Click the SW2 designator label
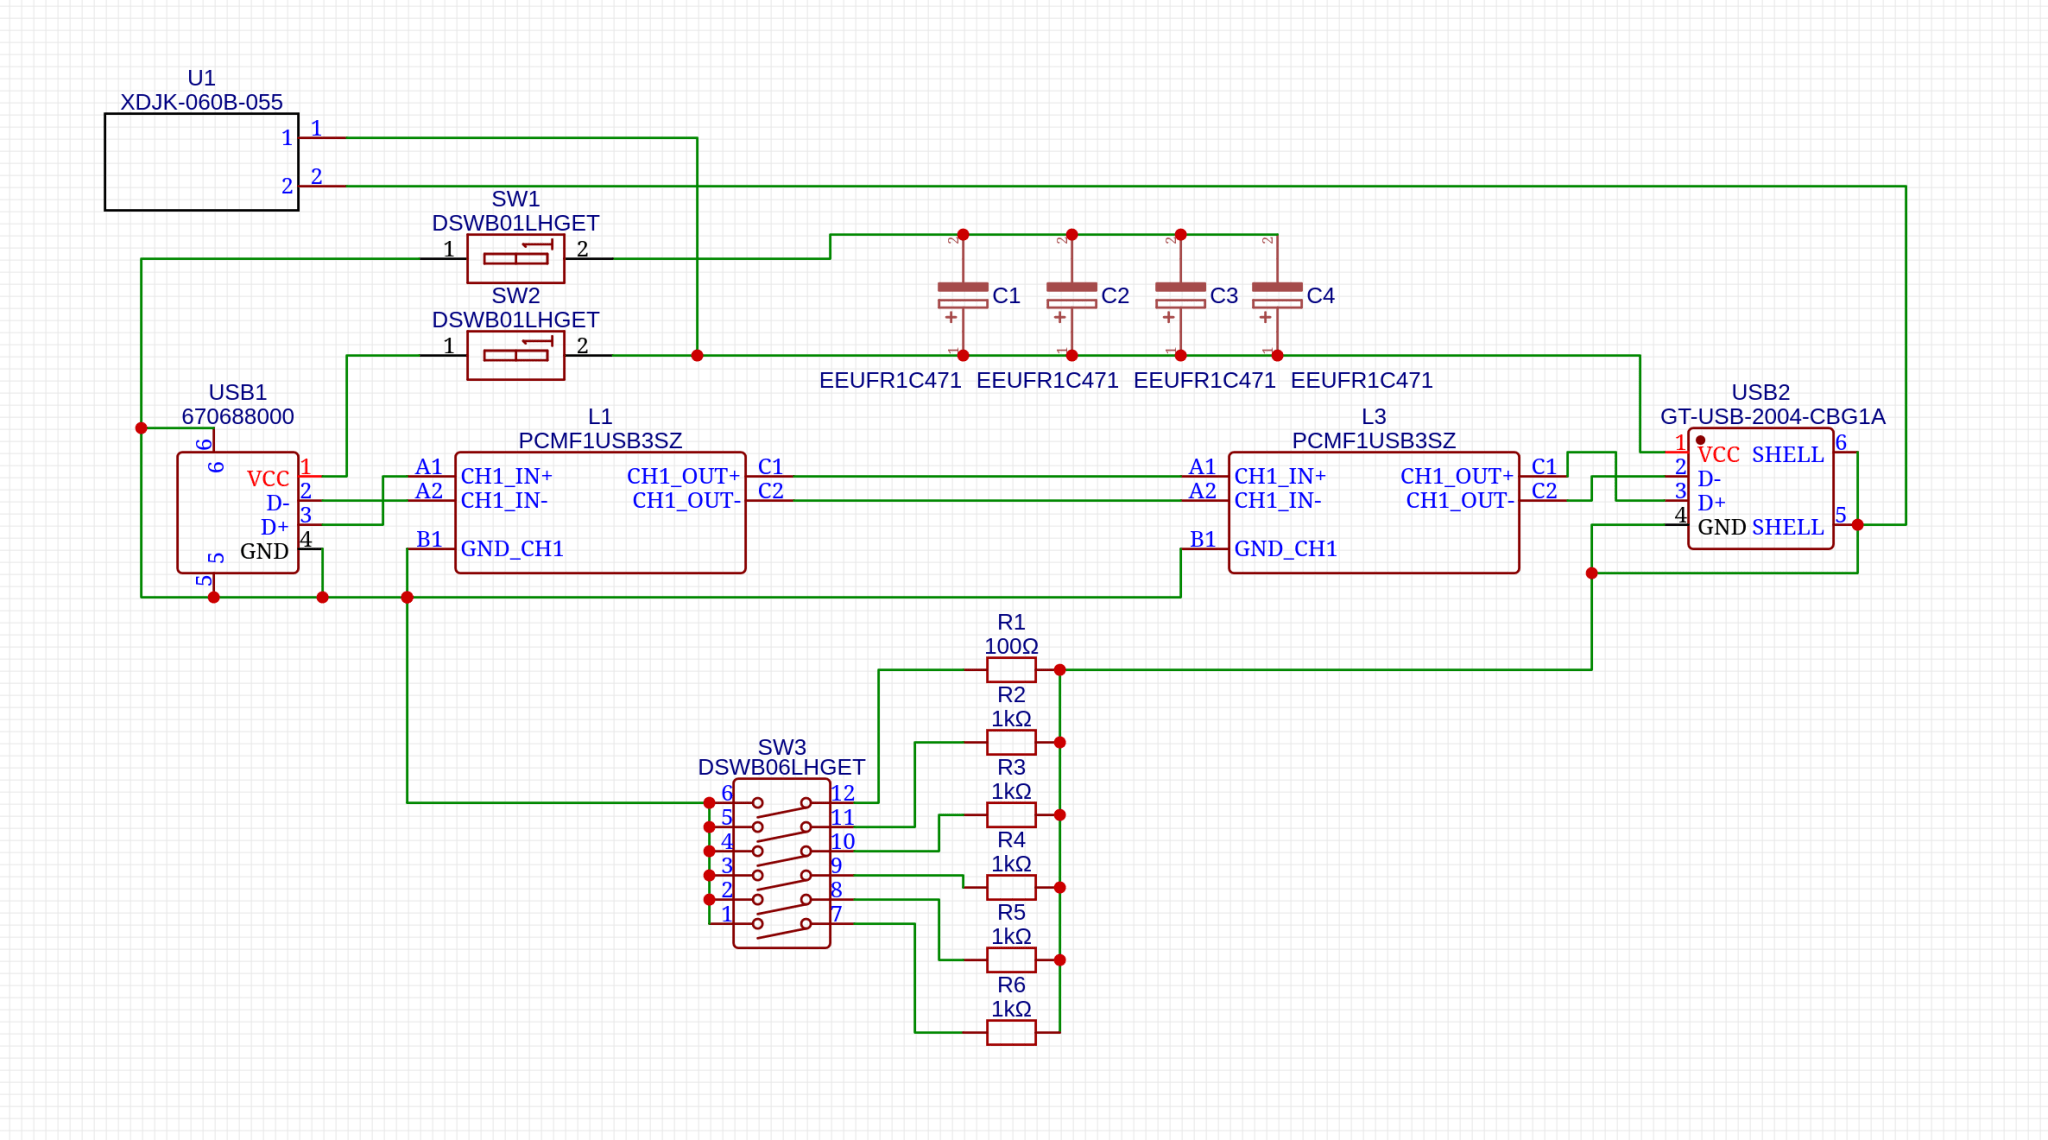 point(516,296)
